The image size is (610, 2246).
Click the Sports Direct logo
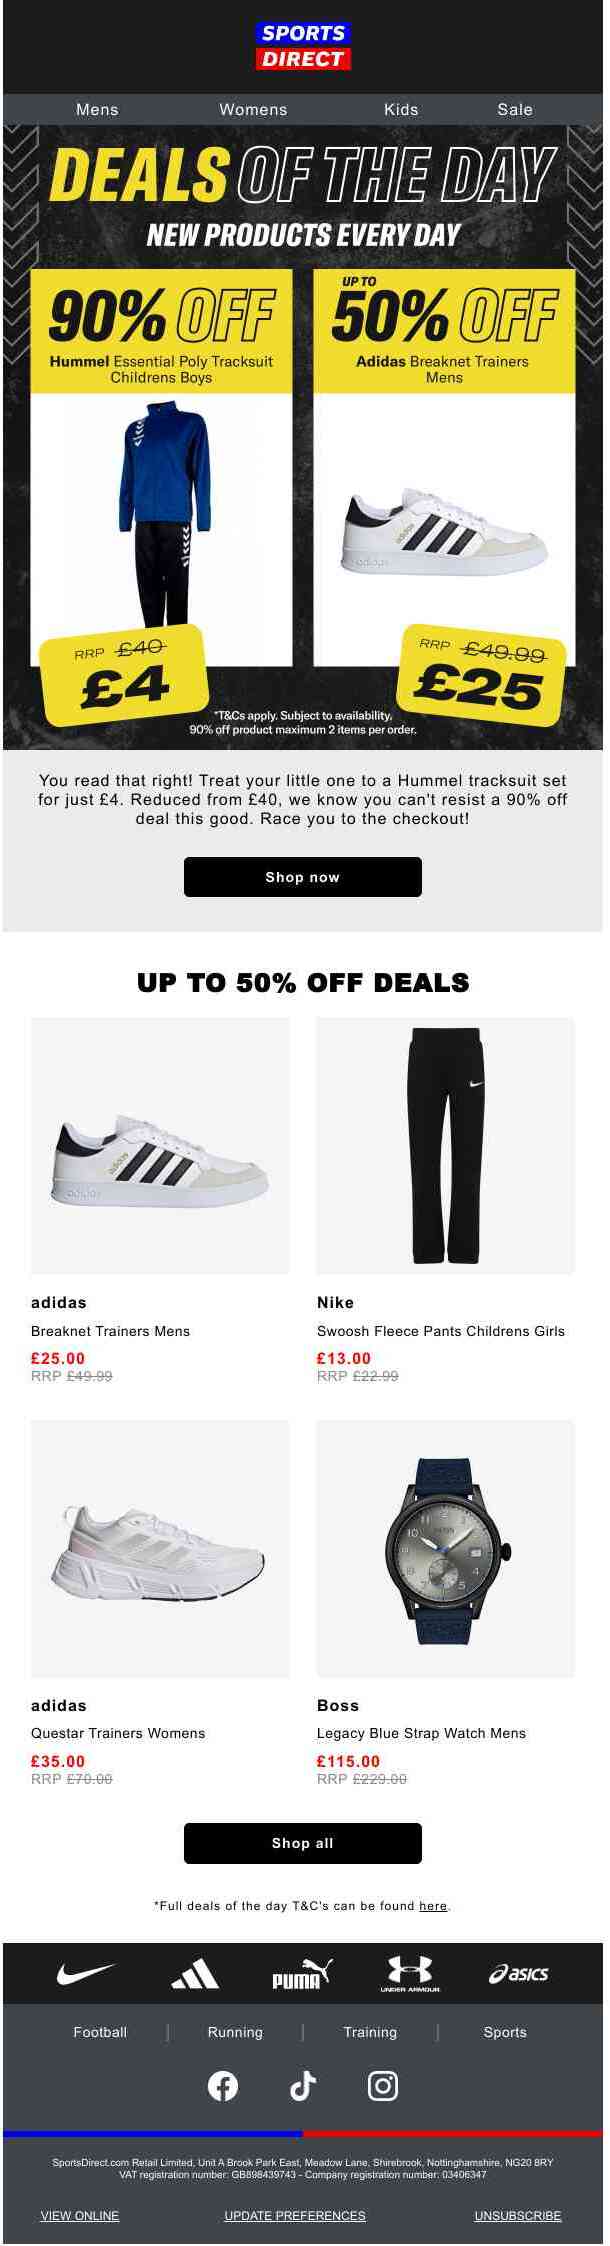(x=302, y=47)
